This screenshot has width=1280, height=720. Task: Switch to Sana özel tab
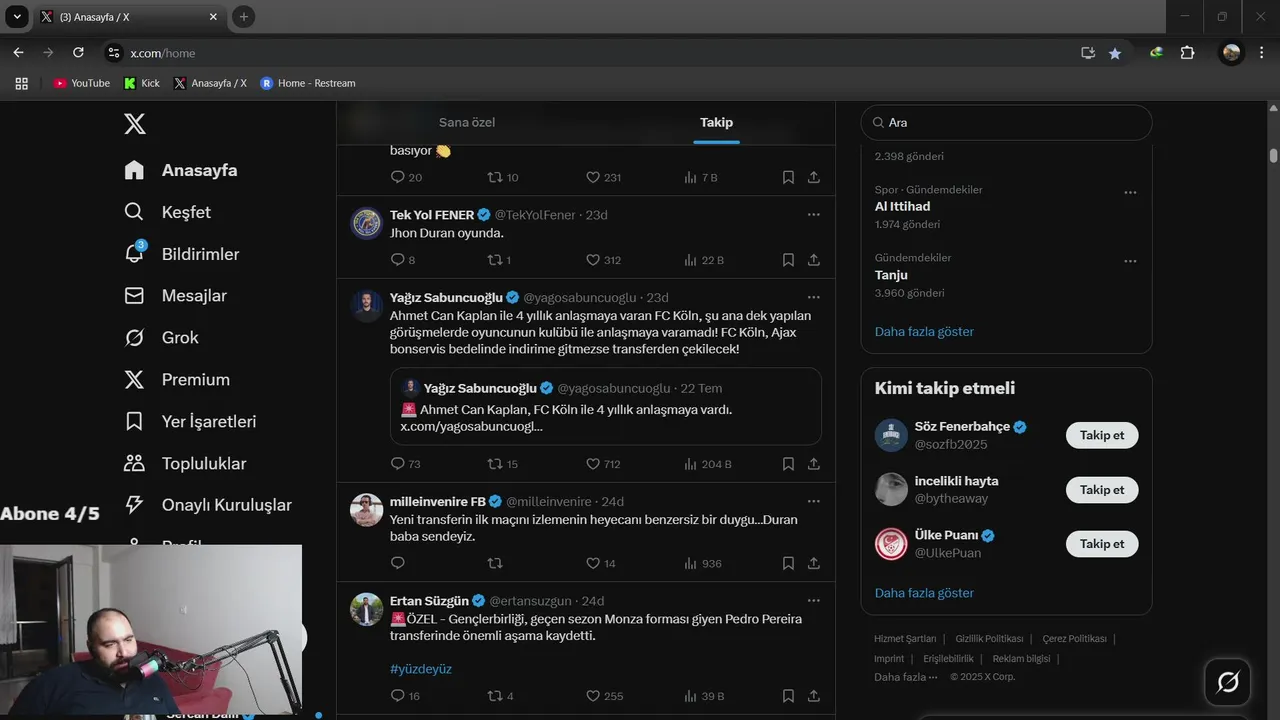tap(467, 122)
